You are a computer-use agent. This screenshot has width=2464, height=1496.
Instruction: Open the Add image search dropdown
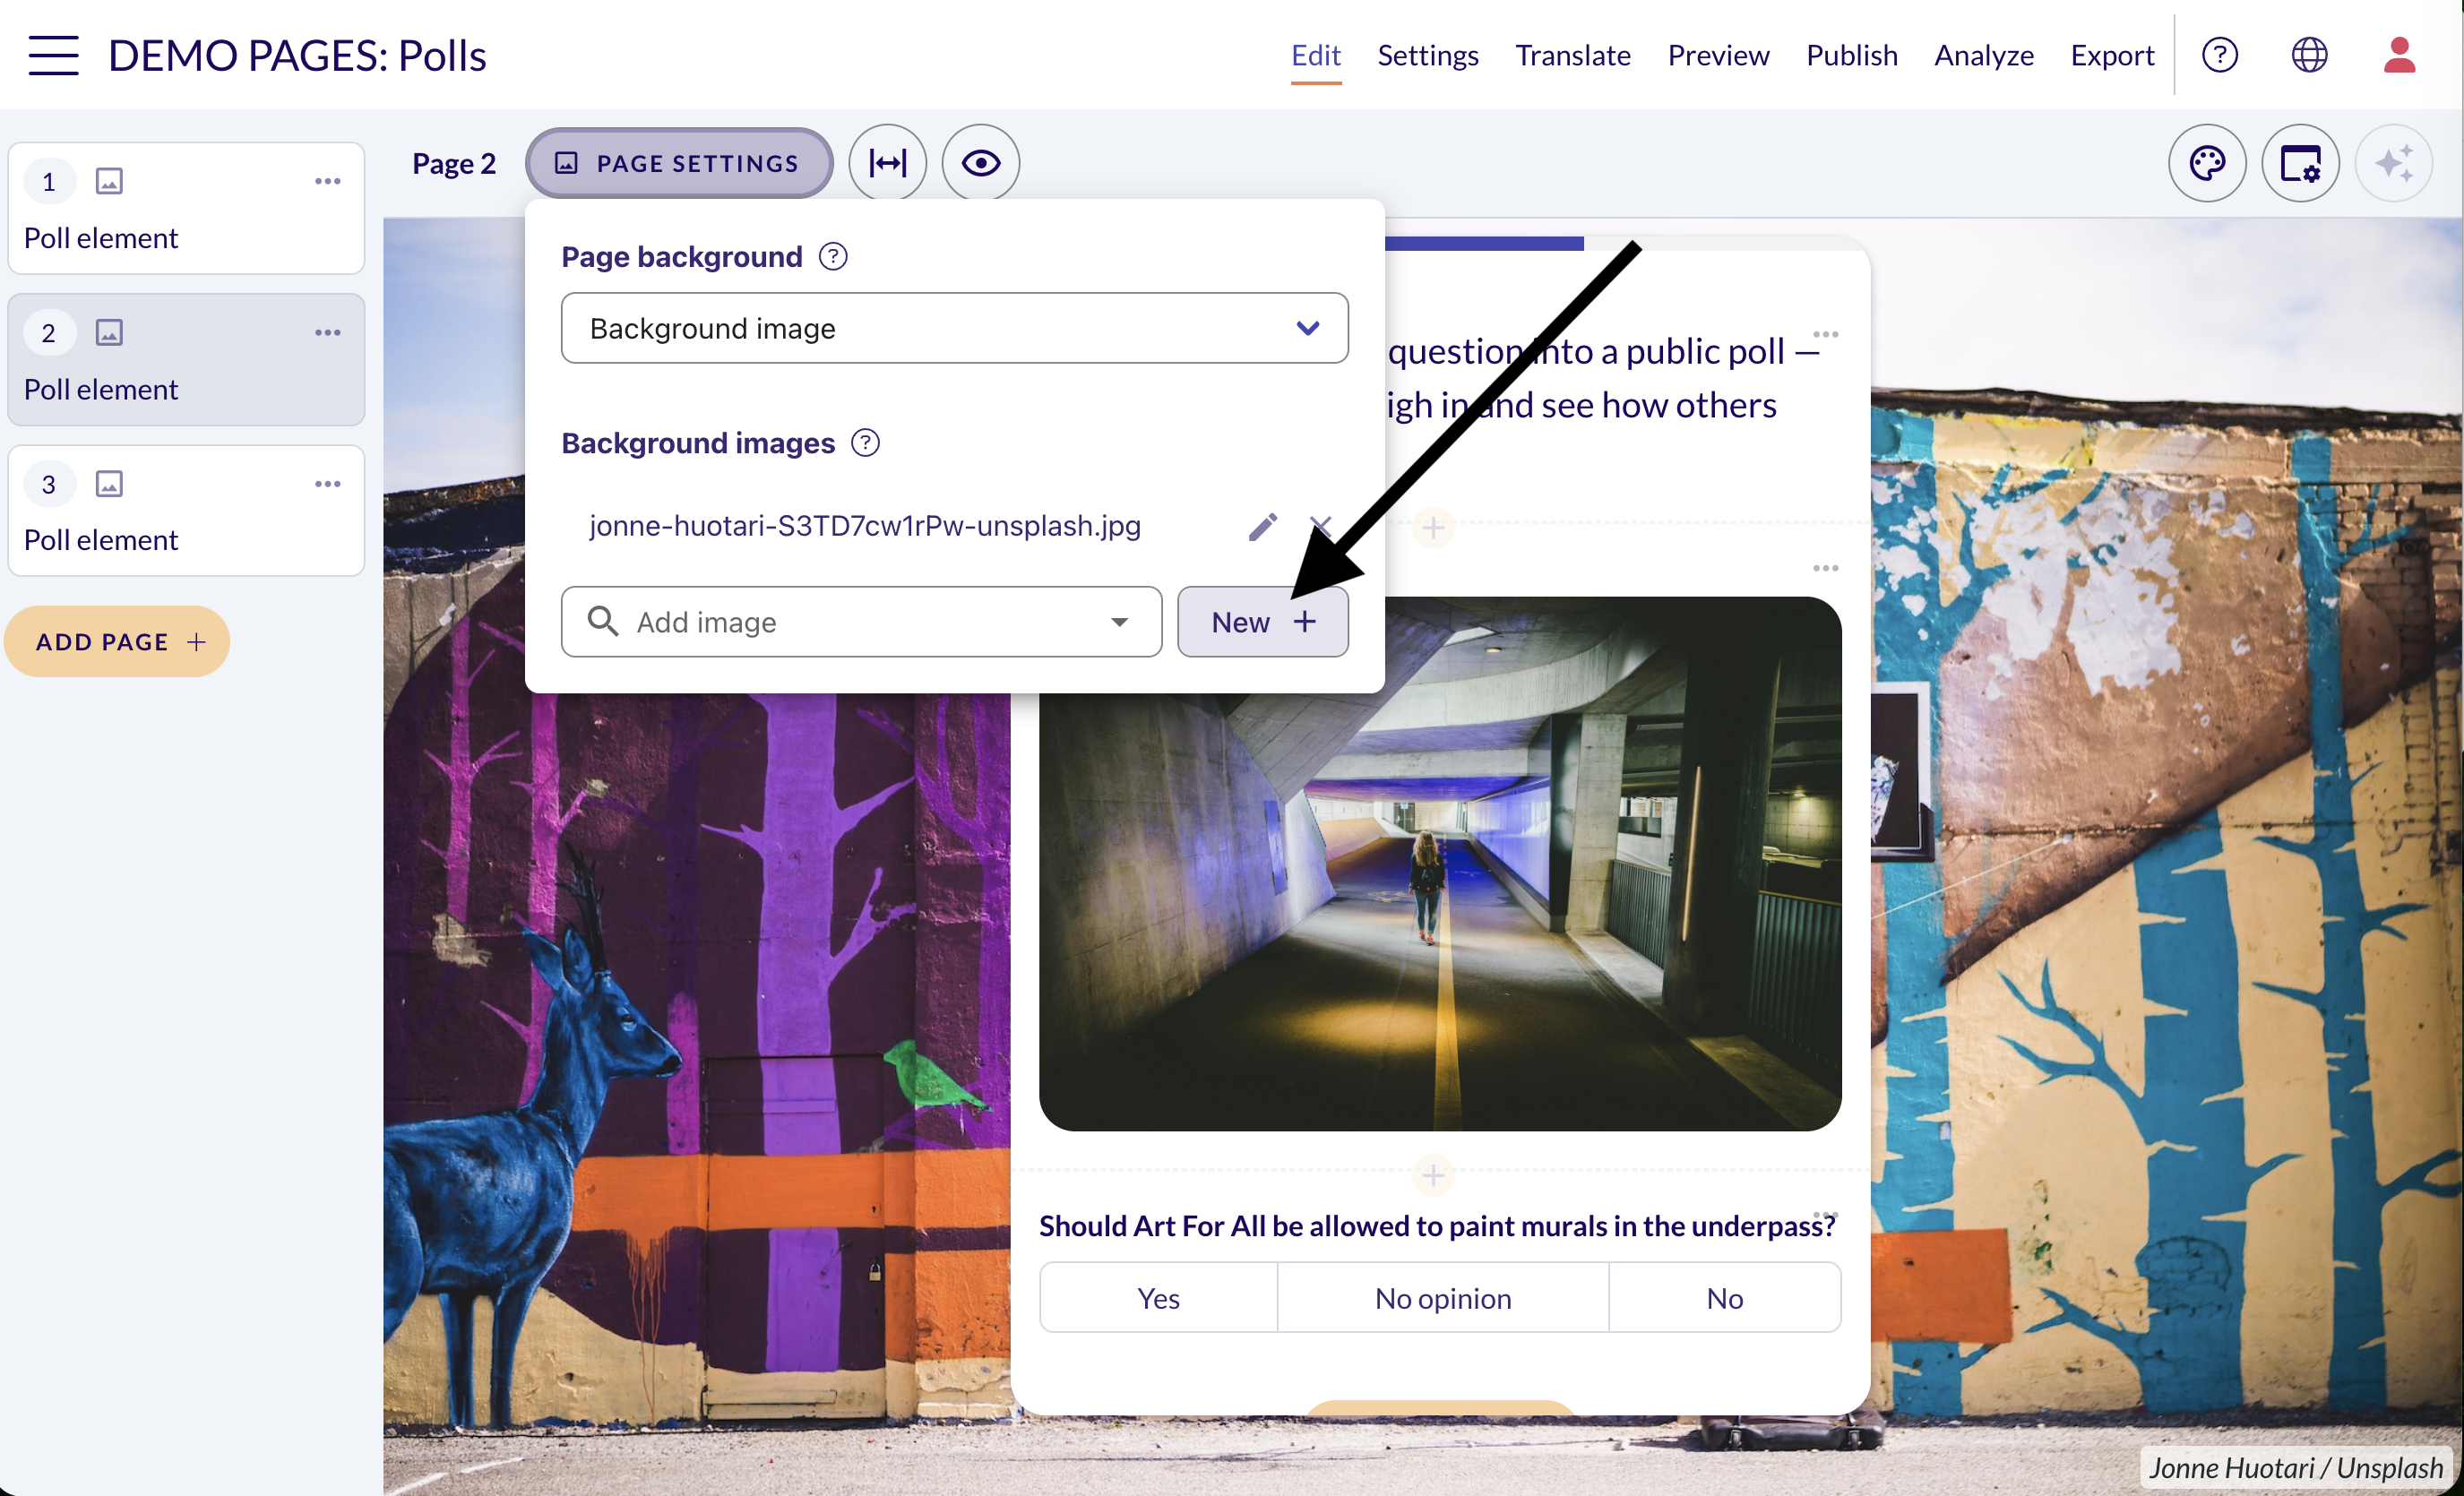(x=861, y=622)
